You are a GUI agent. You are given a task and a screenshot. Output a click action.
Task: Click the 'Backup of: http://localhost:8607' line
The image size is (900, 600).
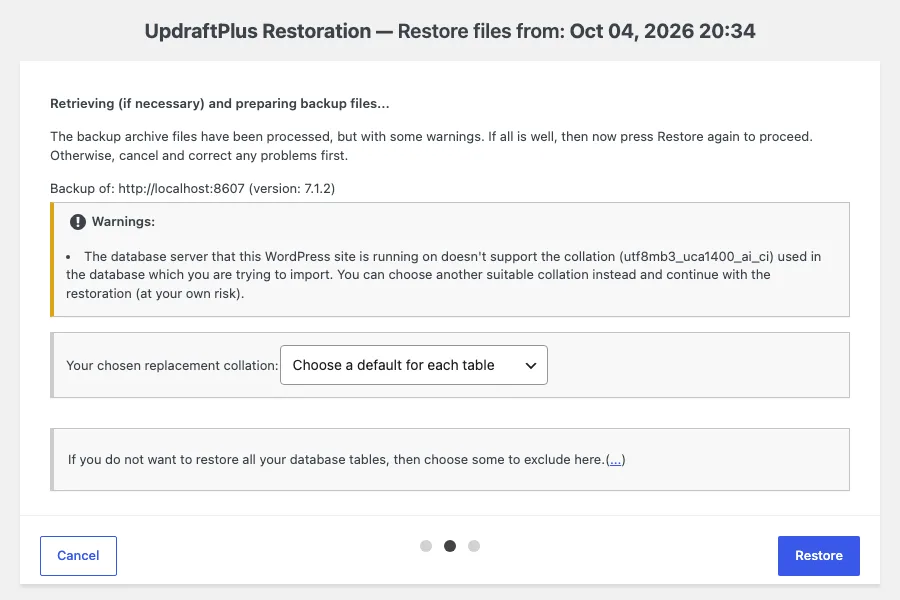(192, 188)
